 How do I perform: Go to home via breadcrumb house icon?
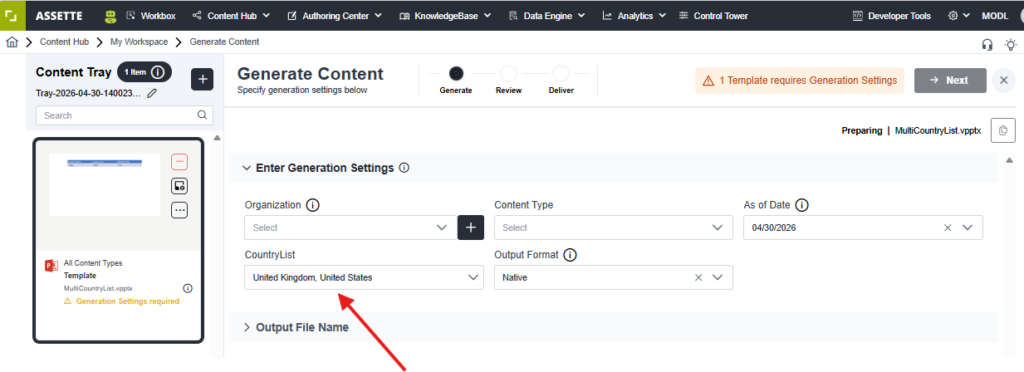pos(11,42)
